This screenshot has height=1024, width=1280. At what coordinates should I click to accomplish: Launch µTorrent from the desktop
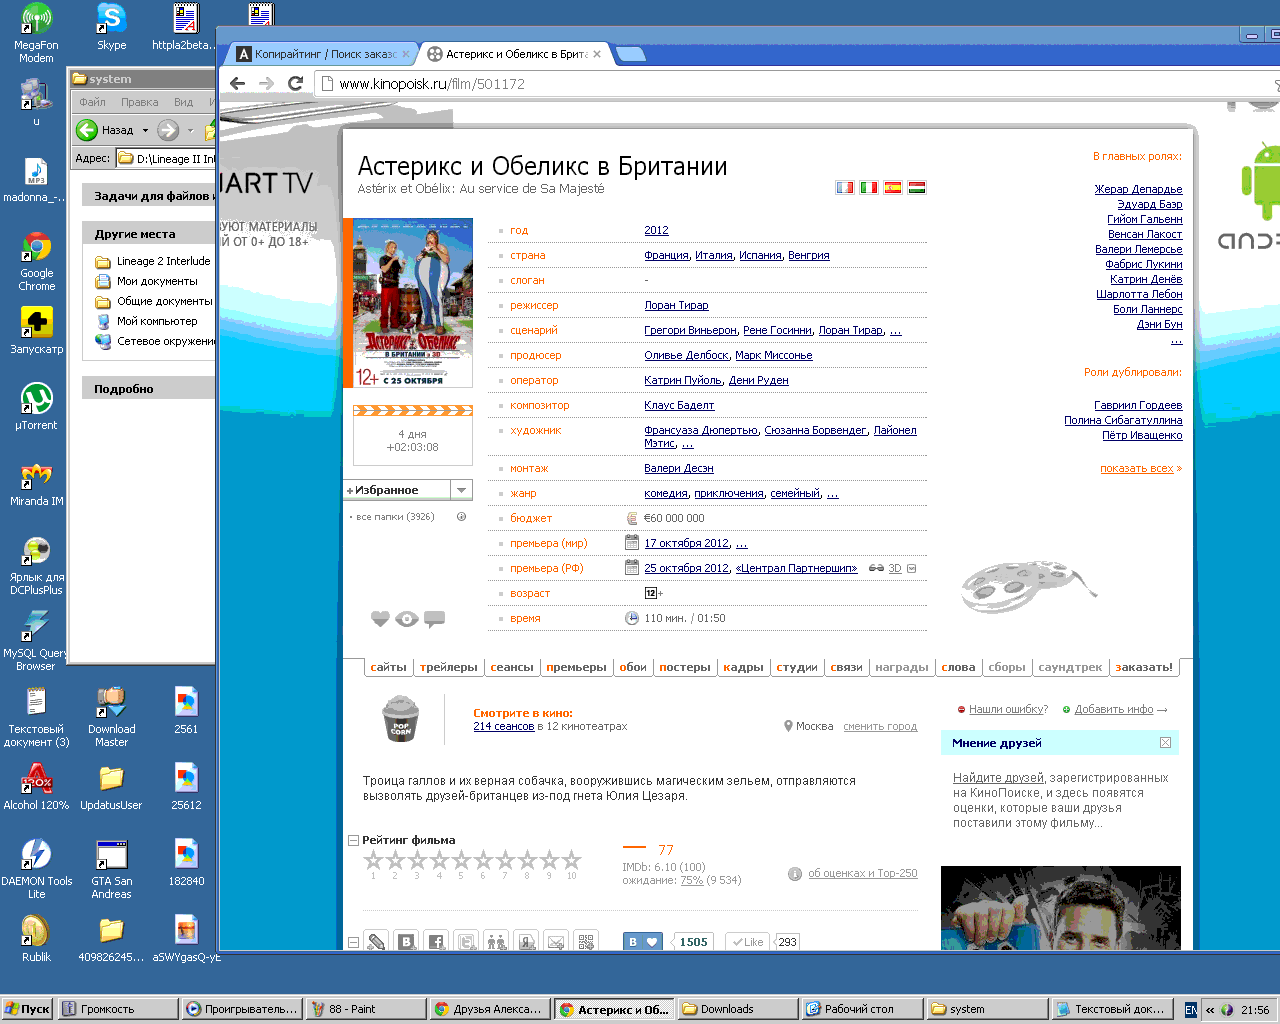pyautogui.click(x=37, y=407)
